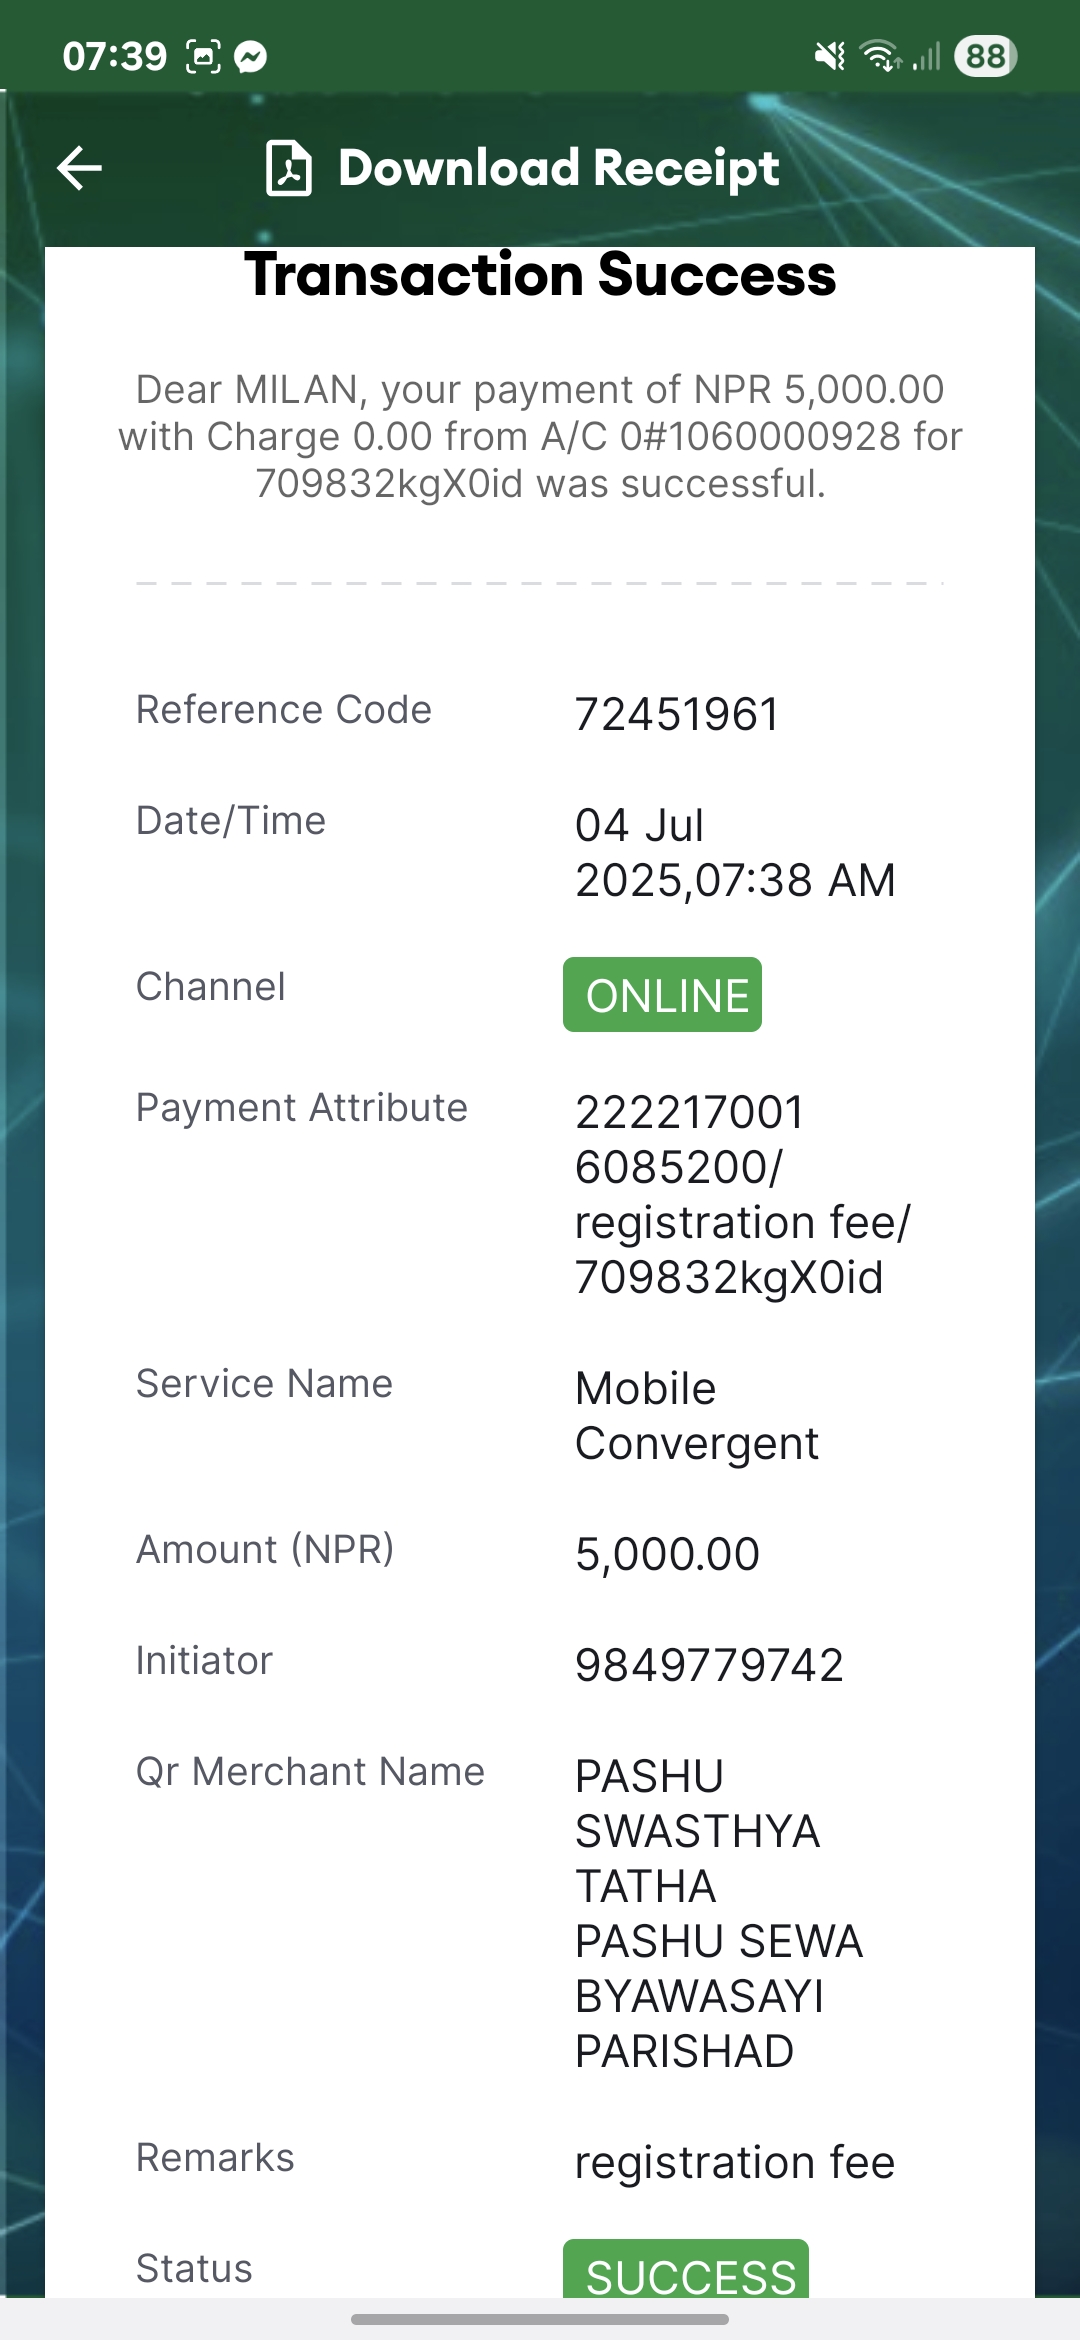Tap the Transaction Success heading
The height and width of the screenshot is (2340, 1080).
[540, 275]
